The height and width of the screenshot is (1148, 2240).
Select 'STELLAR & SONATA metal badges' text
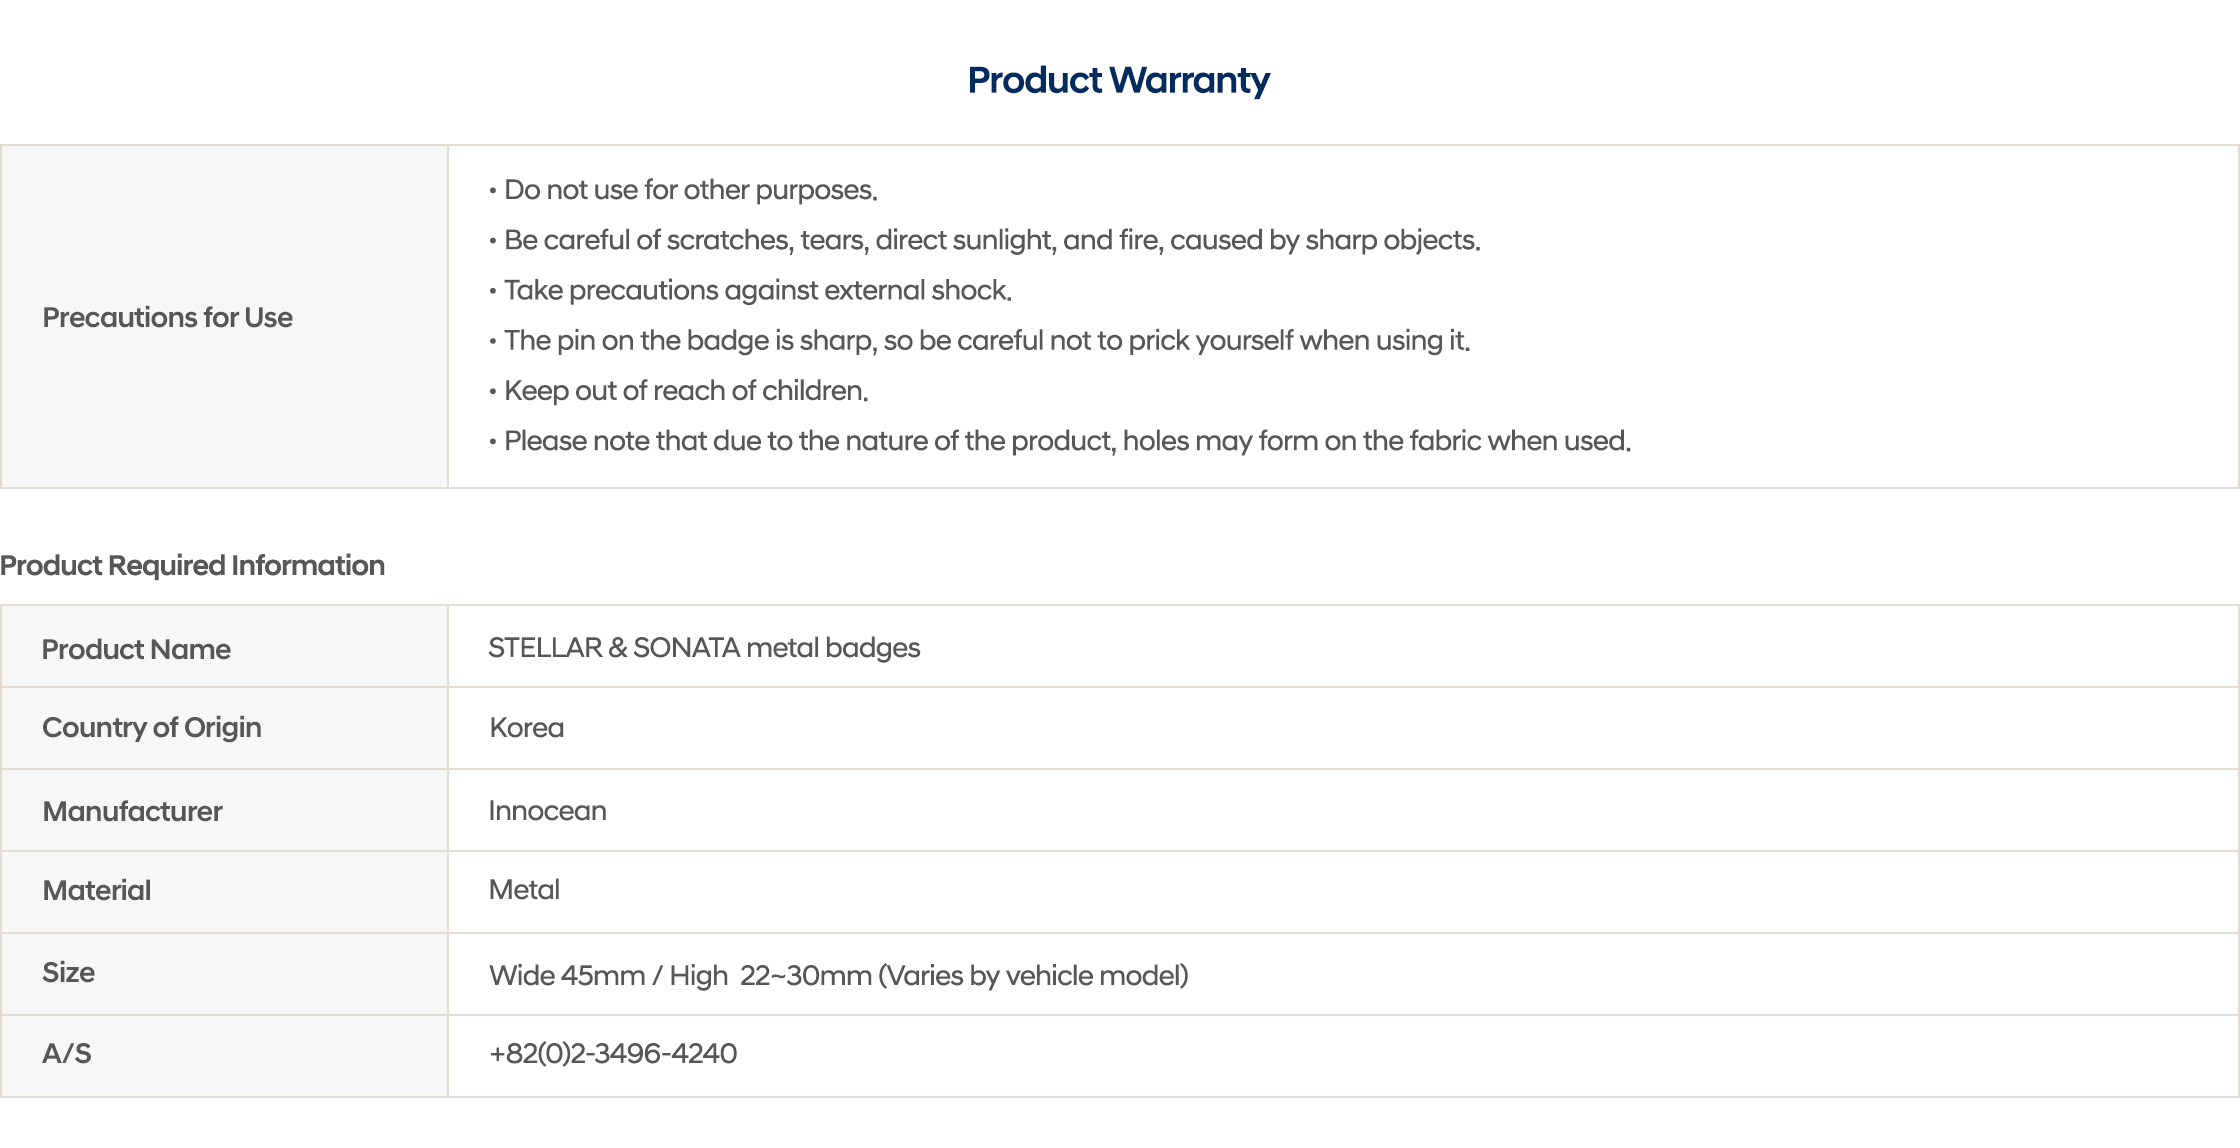(x=704, y=648)
